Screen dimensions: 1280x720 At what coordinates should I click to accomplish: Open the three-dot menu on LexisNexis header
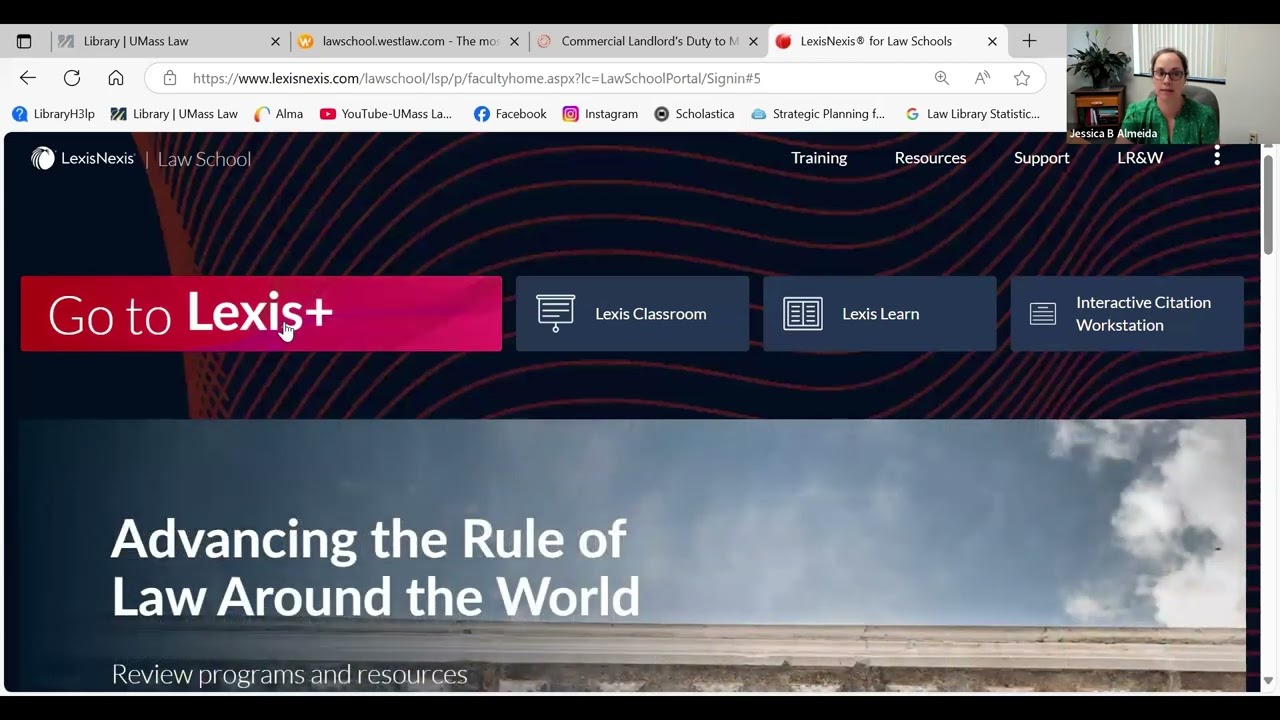tap(1217, 156)
